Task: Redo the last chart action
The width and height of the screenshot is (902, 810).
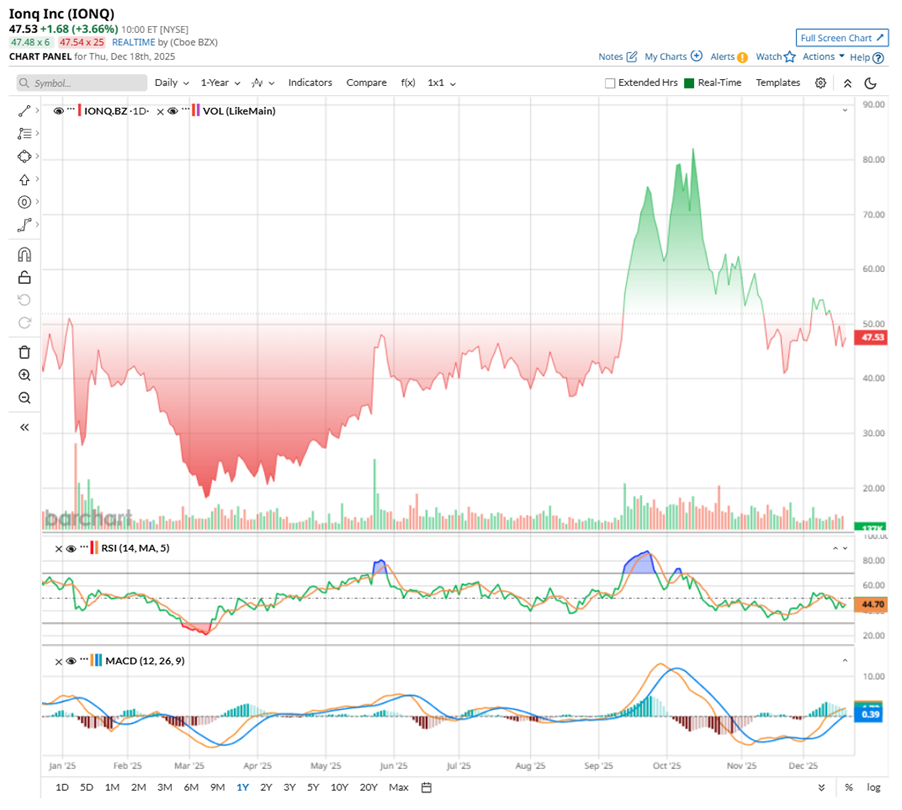Action: (24, 323)
